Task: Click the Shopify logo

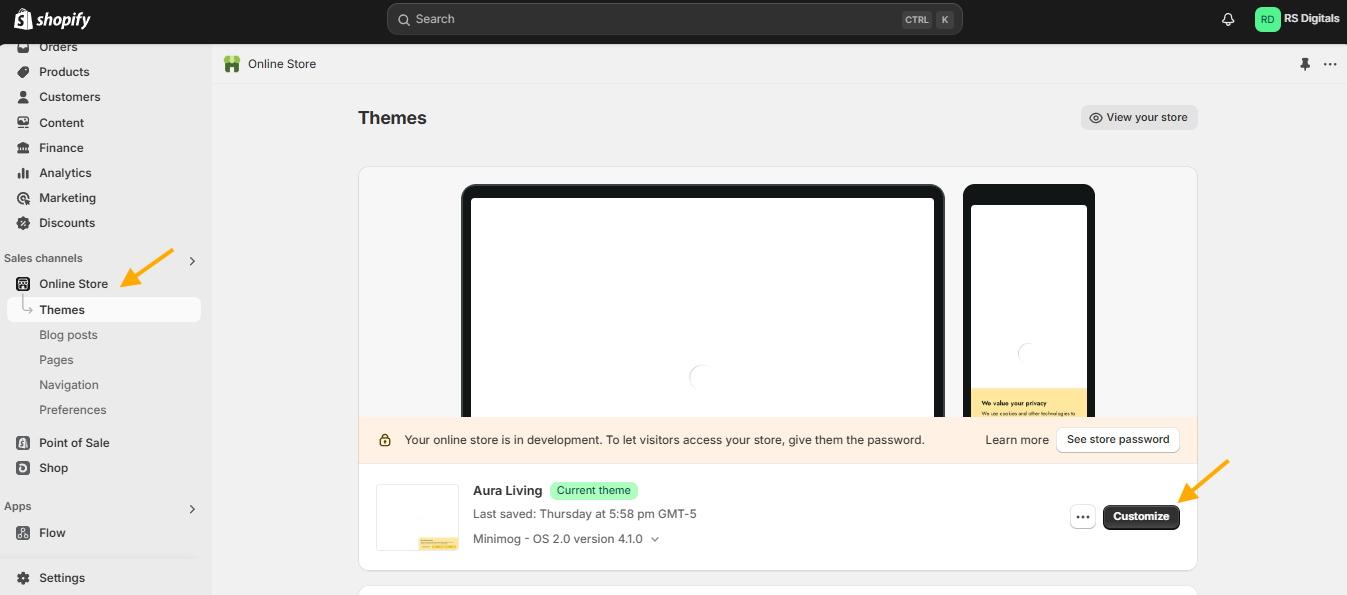Action: coord(52,19)
